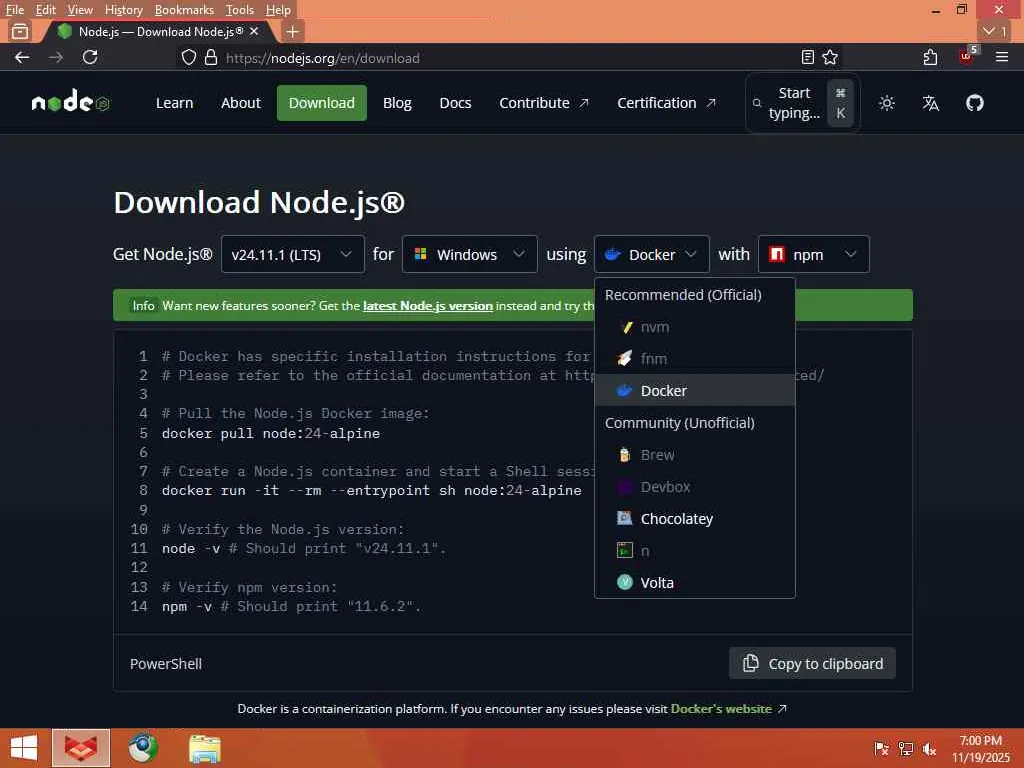The height and width of the screenshot is (768, 1024).
Task: Select nvm from the dropdown list
Action: (694, 327)
